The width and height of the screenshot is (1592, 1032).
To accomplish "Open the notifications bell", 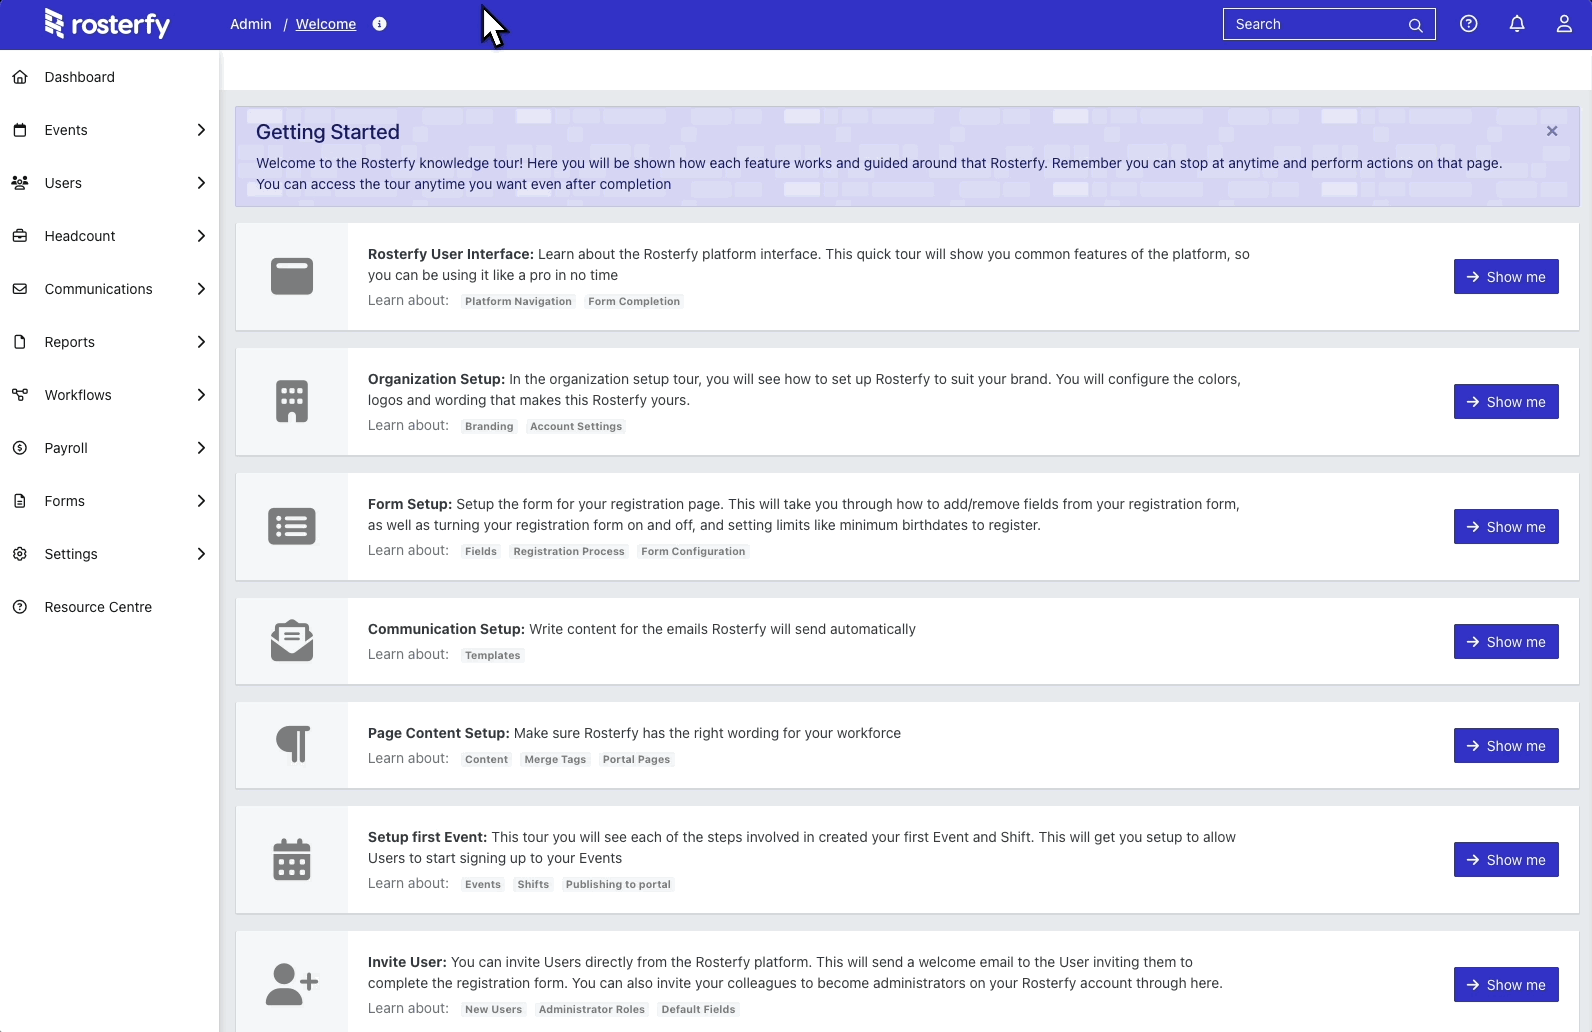I will 1516,24.
